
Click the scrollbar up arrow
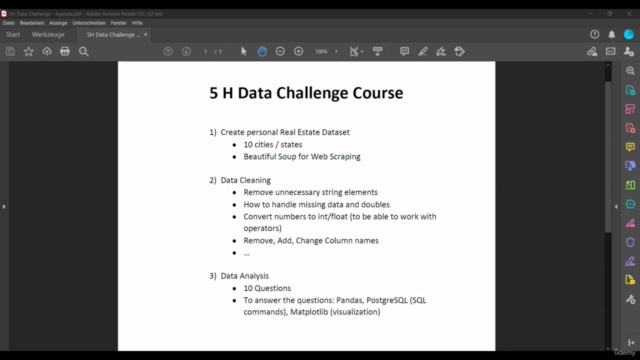pyautogui.click(x=608, y=65)
